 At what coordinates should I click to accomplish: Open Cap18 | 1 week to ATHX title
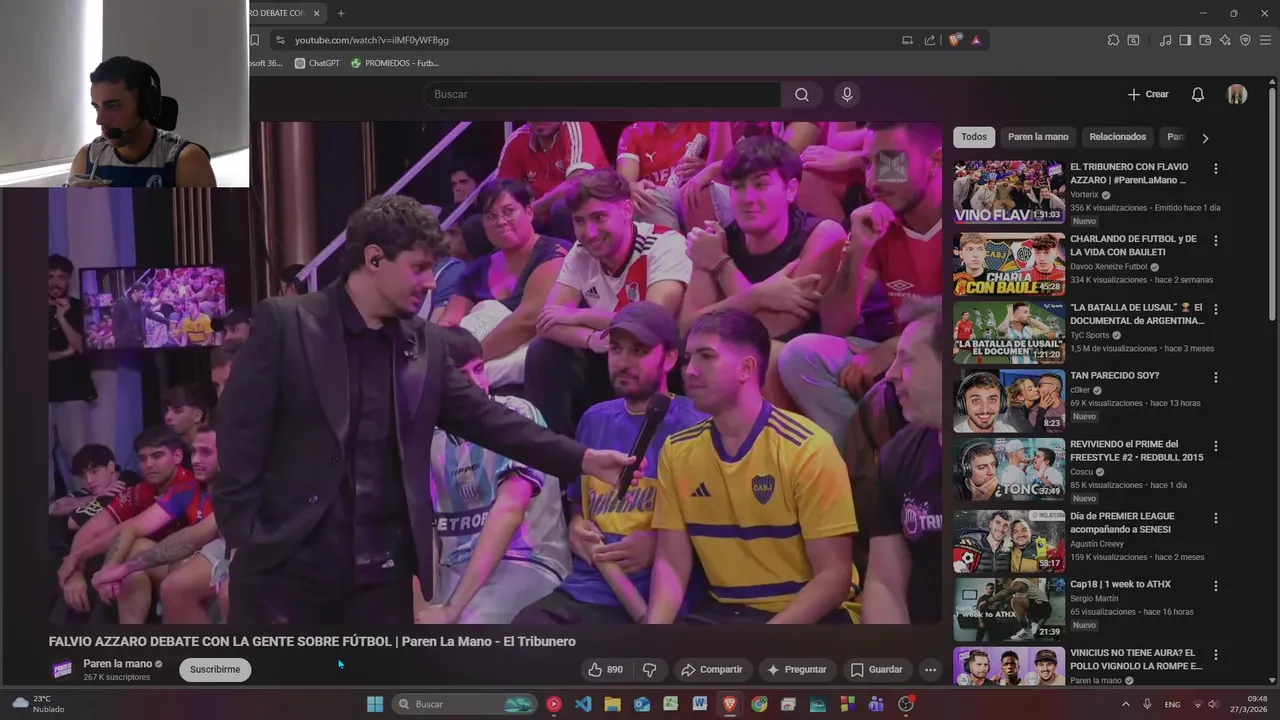1120,584
